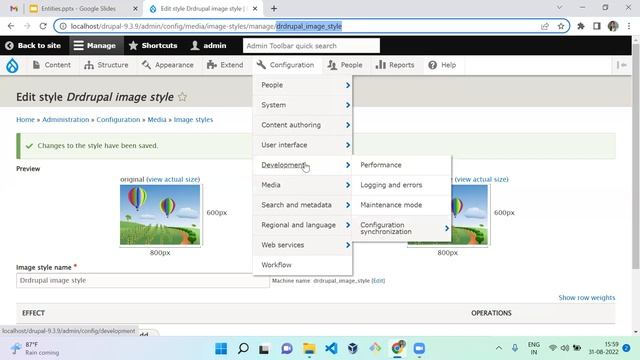The width and height of the screenshot is (640, 360).
Task: Click the Image style name field
Action: 143,280
